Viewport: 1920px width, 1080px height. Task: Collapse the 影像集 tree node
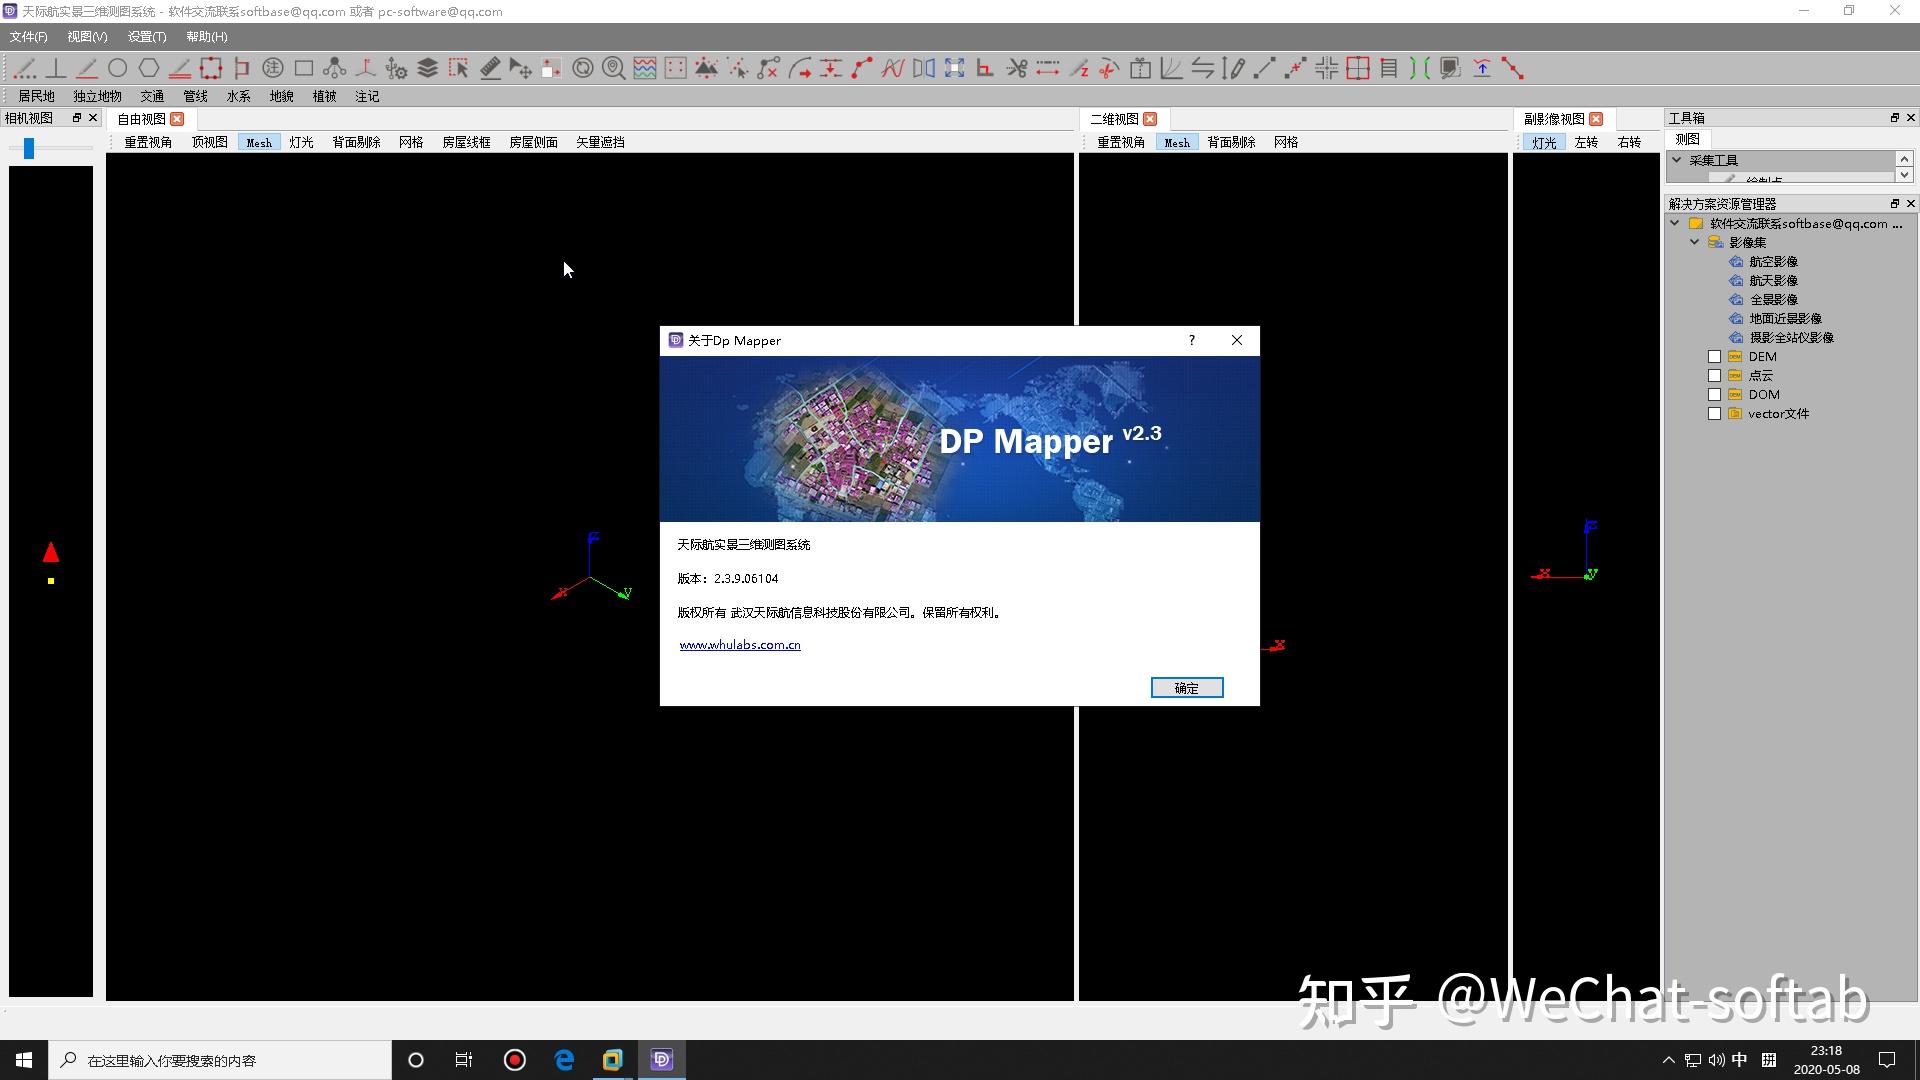click(x=1694, y=242)
